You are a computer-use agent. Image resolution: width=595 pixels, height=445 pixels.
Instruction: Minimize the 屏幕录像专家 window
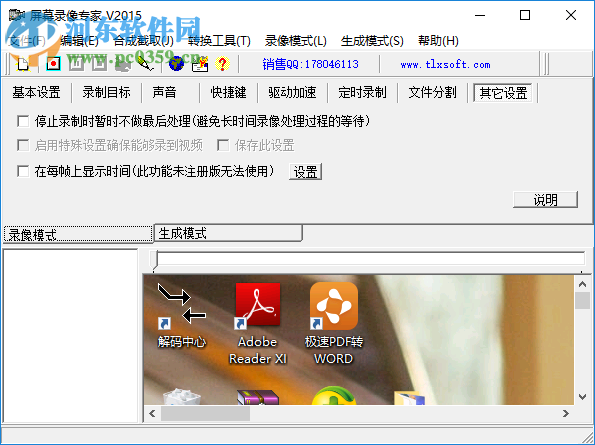[x=480, y=16]
